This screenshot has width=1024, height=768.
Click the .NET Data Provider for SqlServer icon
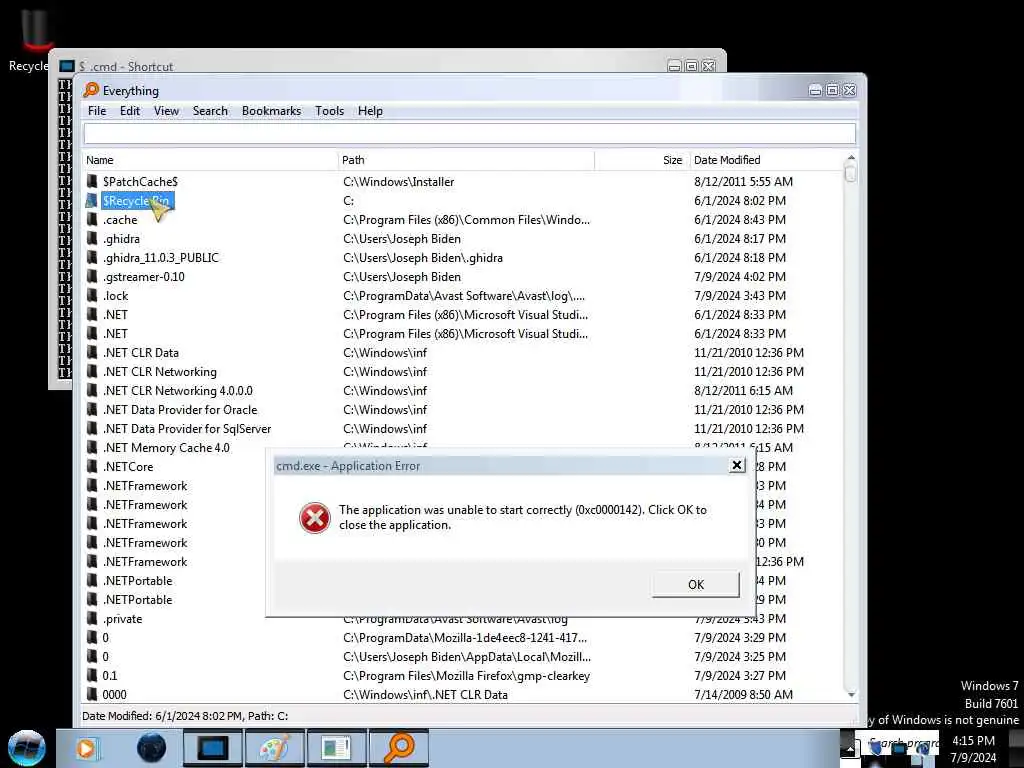[92, 428]
